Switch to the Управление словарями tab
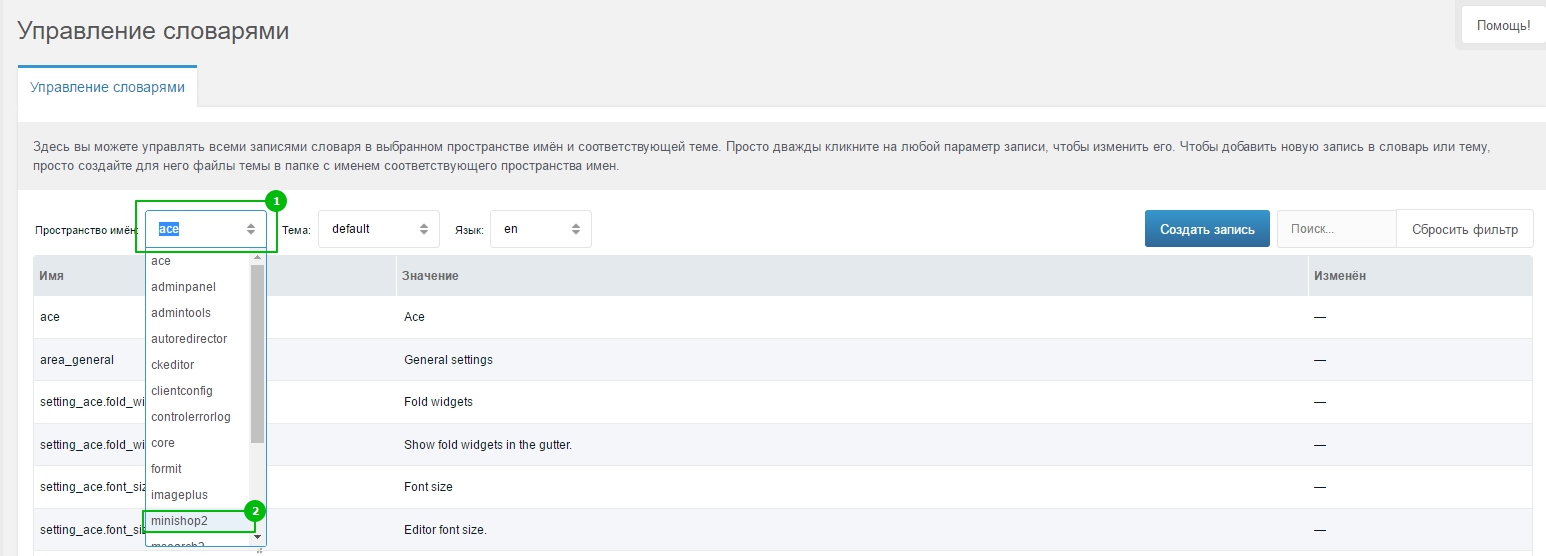Screen dimensions: 1546x556 coord(107,87)
